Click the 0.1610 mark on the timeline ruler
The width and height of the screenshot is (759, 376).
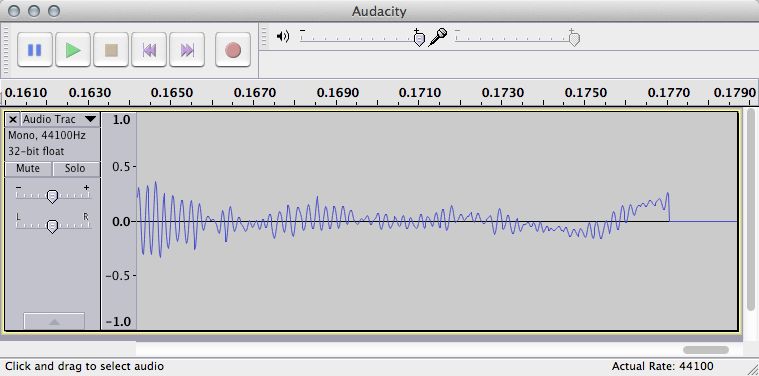tap(26, 92)
